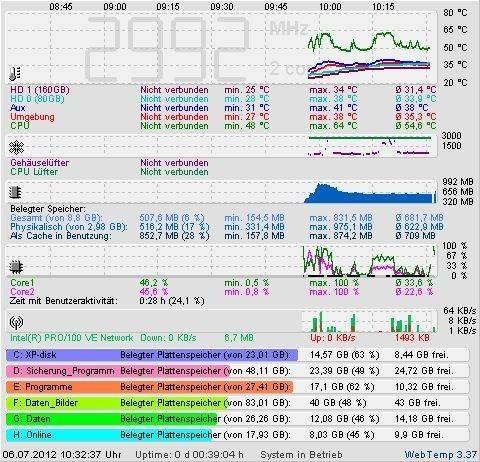Click the thermometer icon in temperature graph
The image size is (480, 462).
[14, 74]
